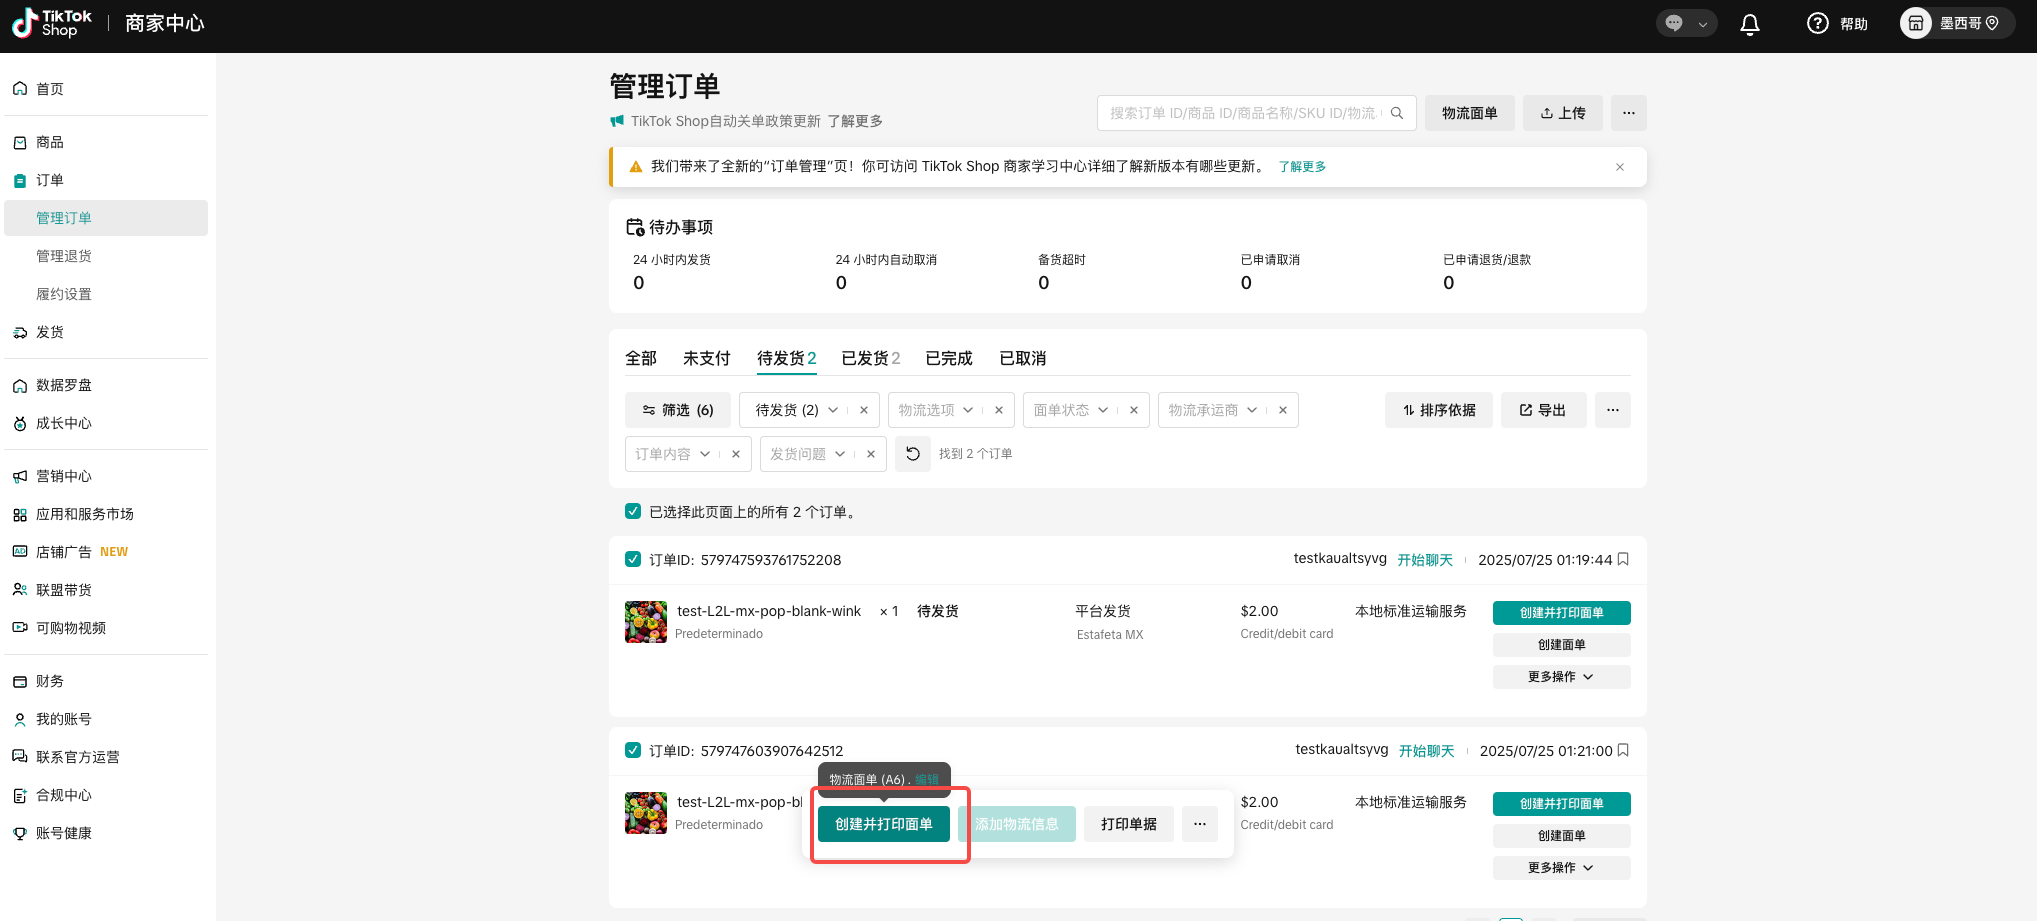This screenshot has height=921, width=2037.
Task: Click the highlighted 创建并打印面单 button
Action: (x=883, y=824)
